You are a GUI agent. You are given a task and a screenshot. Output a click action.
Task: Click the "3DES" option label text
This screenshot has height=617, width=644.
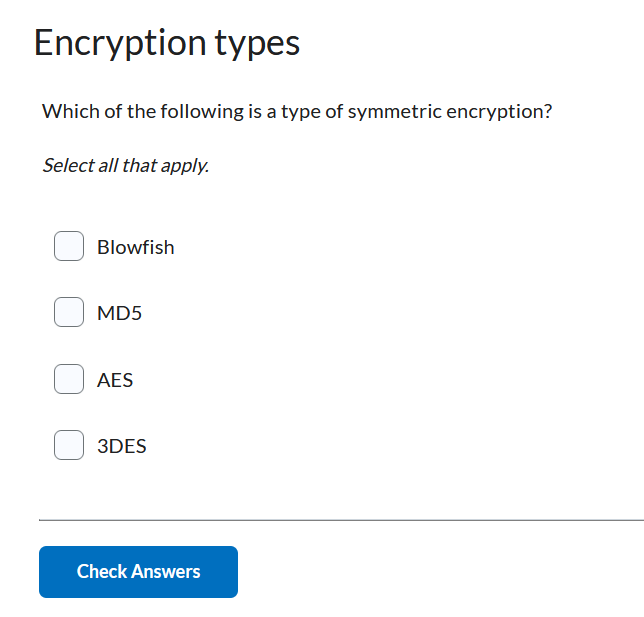click(x=122, y=446)
